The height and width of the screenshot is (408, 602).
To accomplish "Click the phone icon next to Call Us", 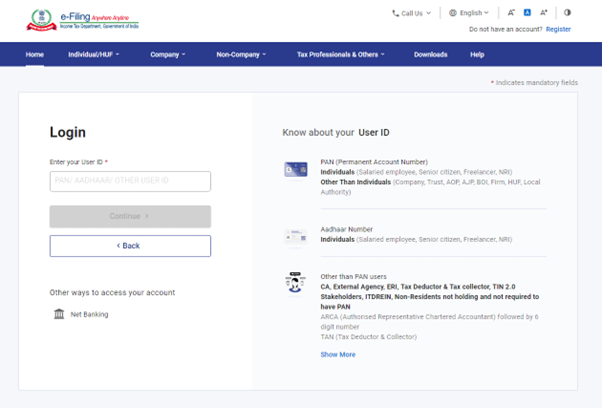I will (x=395, y=13).
